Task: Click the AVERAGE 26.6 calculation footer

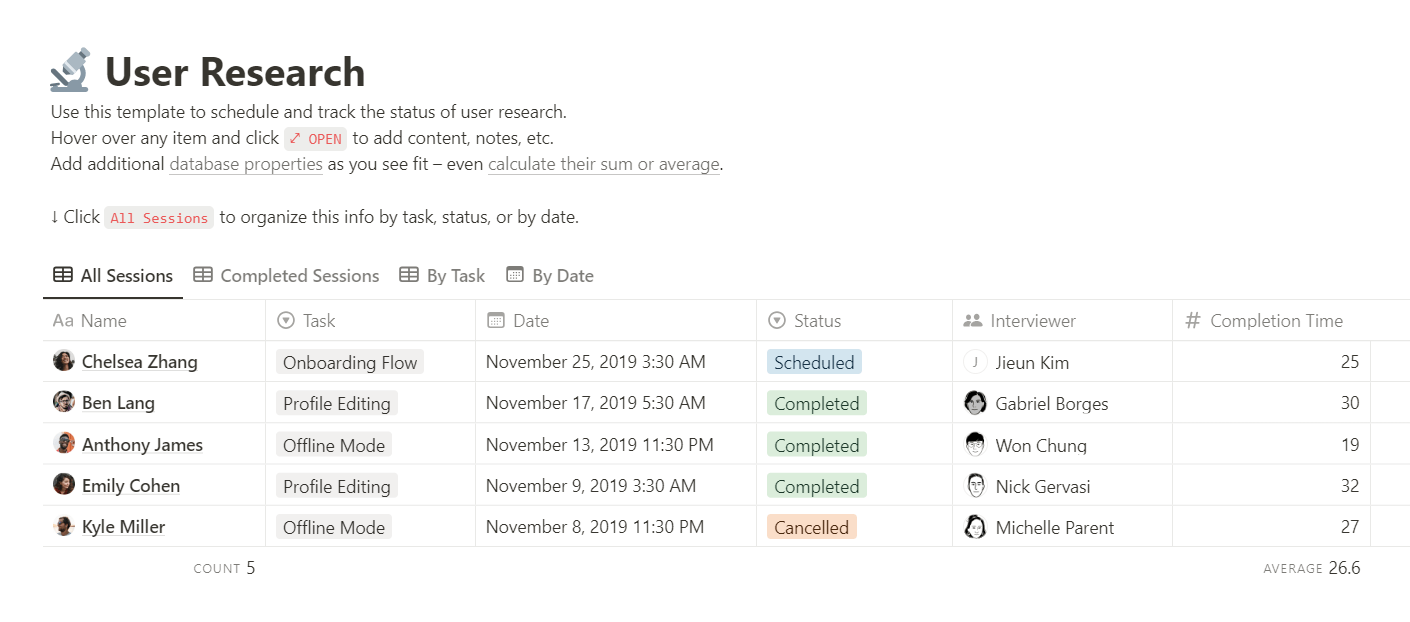Action: coord(1311,568)
